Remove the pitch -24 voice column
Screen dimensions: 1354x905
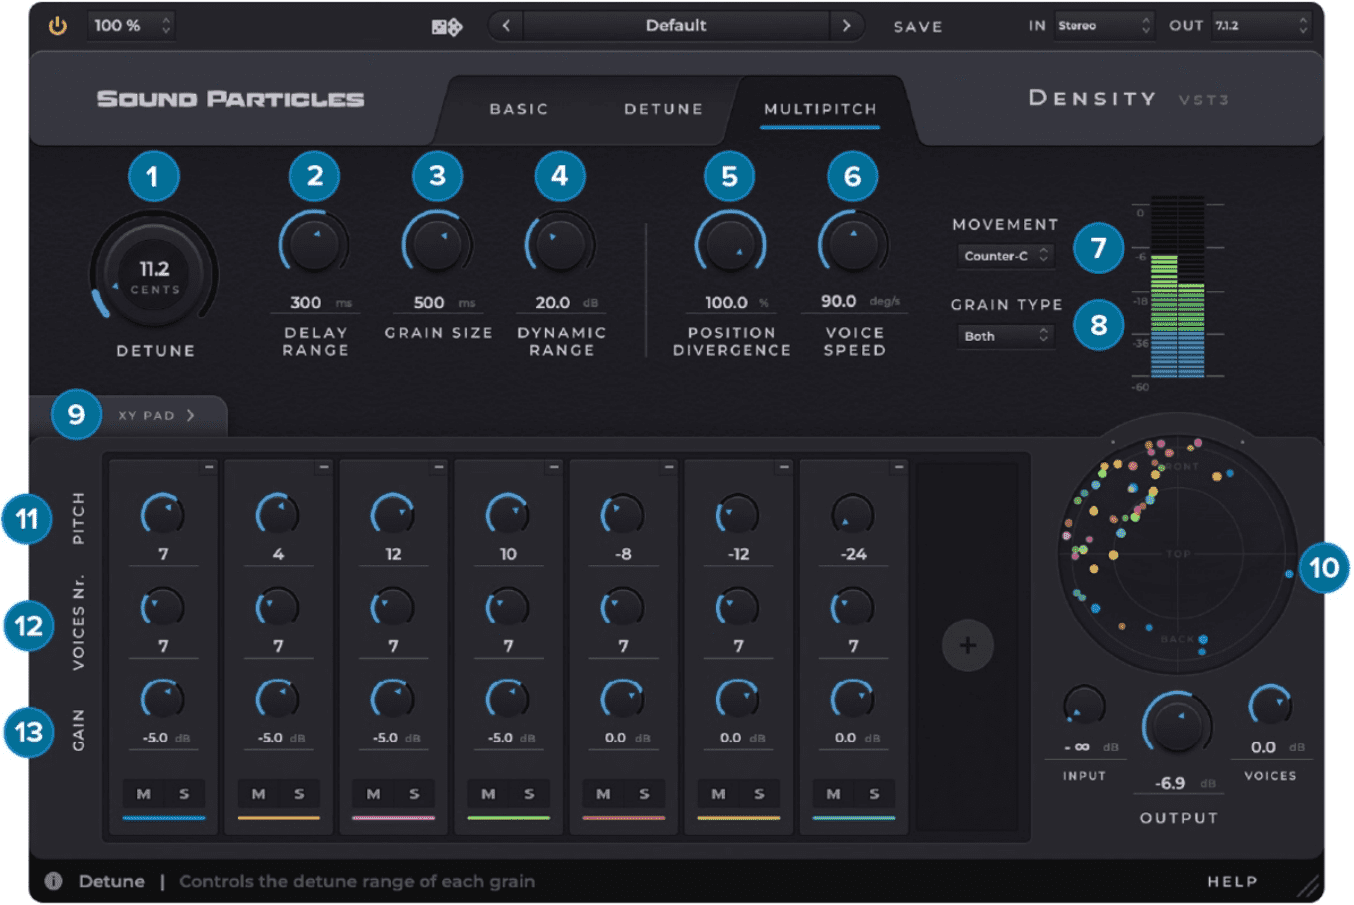click(x=898, y=467)
